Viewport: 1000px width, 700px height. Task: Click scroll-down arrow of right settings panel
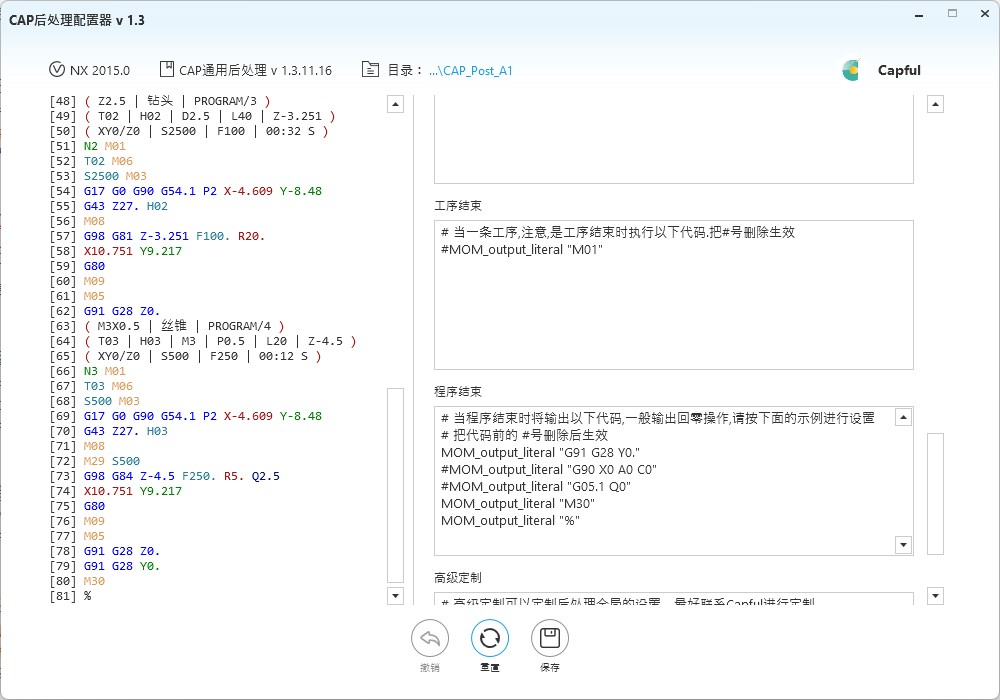[x=935, y=596]
